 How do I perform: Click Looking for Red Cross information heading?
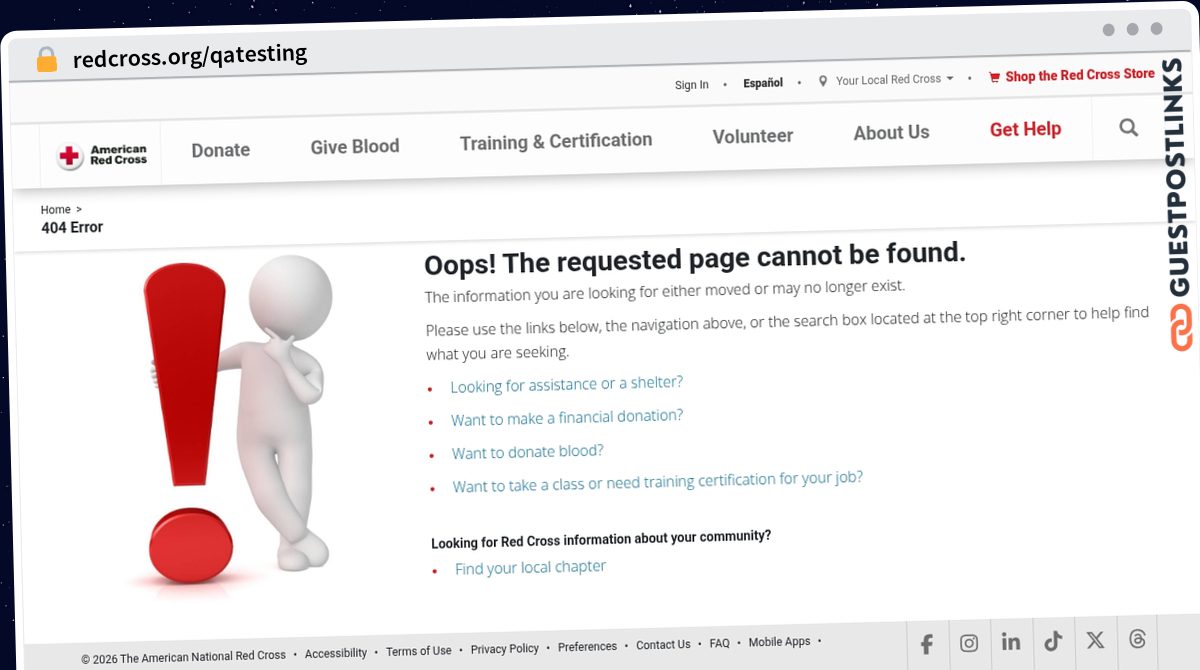click(601, 539)
